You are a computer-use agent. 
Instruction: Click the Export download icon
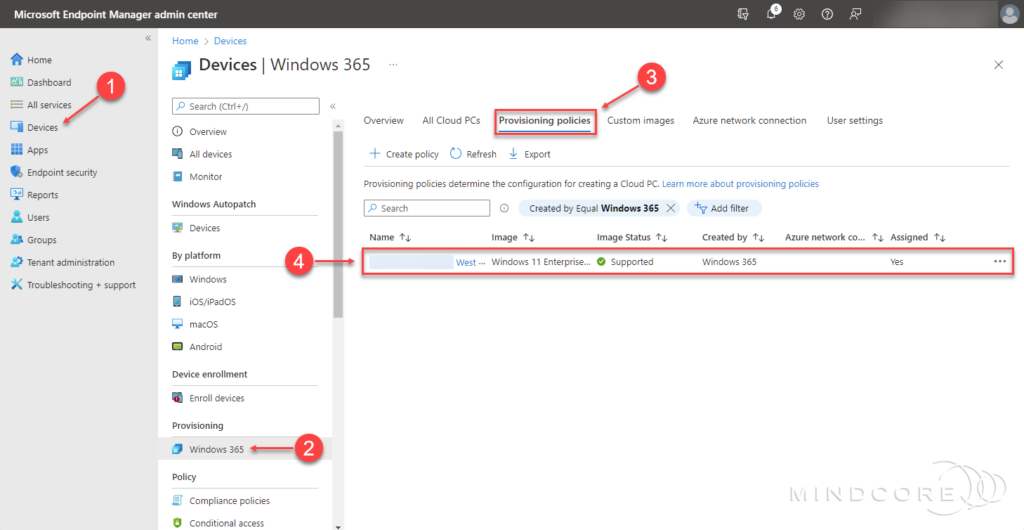513,154
